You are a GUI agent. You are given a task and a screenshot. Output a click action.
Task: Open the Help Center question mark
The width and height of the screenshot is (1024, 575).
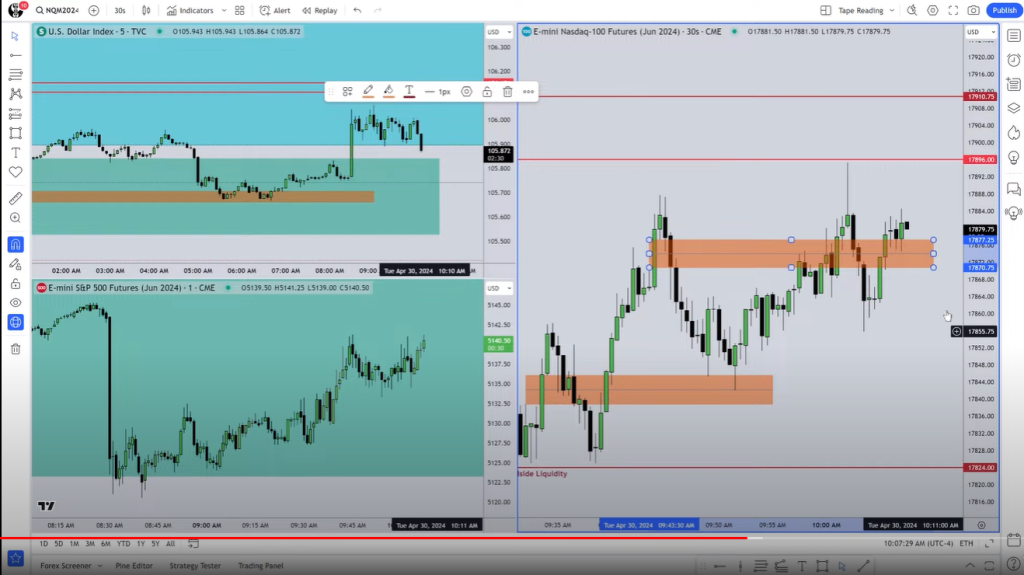pos(1014,565)
